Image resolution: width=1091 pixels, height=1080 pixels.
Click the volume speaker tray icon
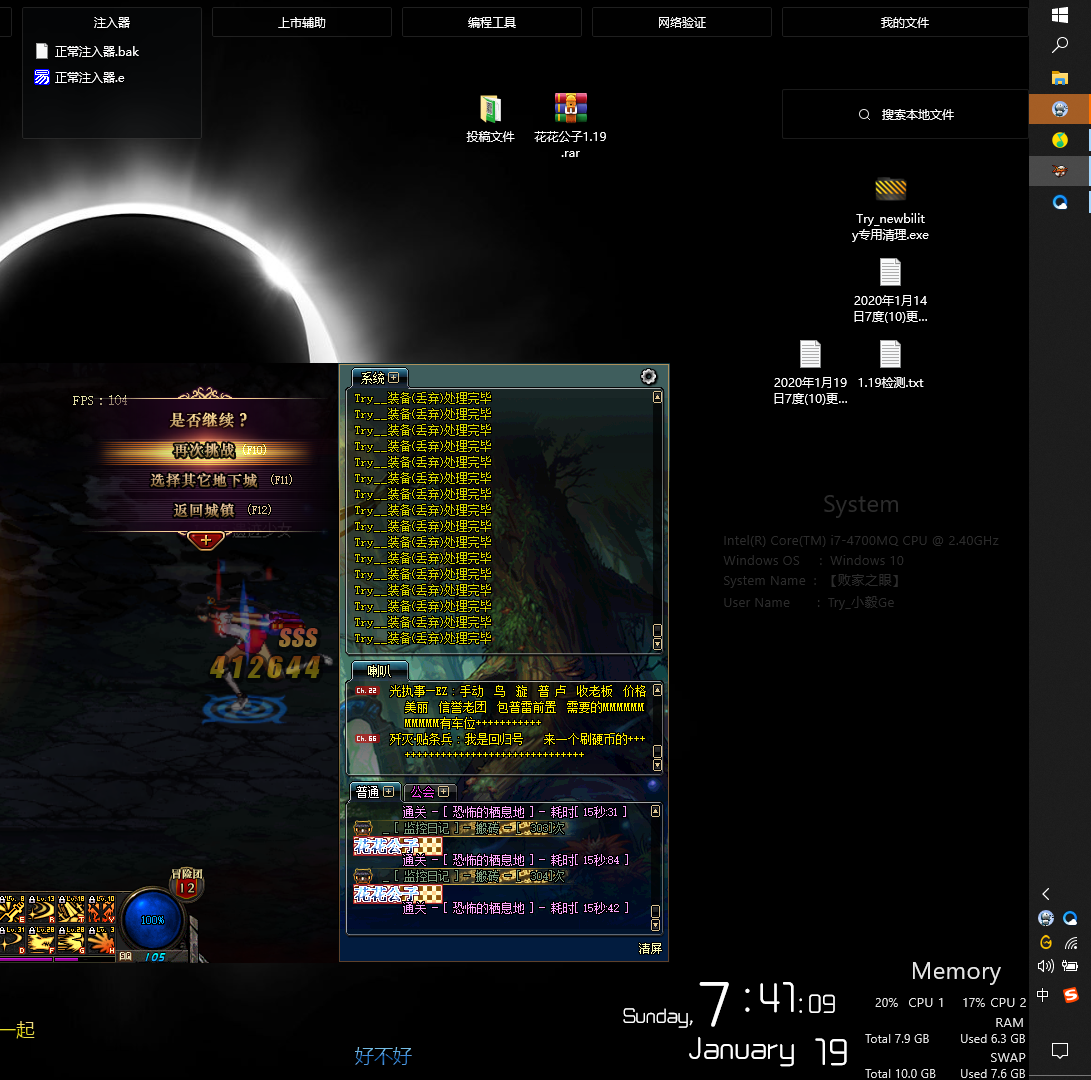point(1046,966)
